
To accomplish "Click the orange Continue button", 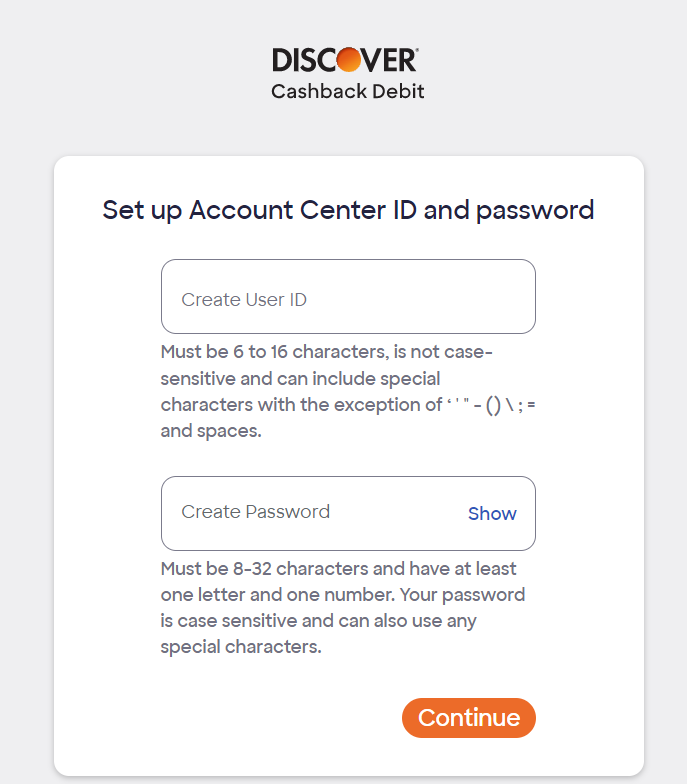I will [468, 718].
